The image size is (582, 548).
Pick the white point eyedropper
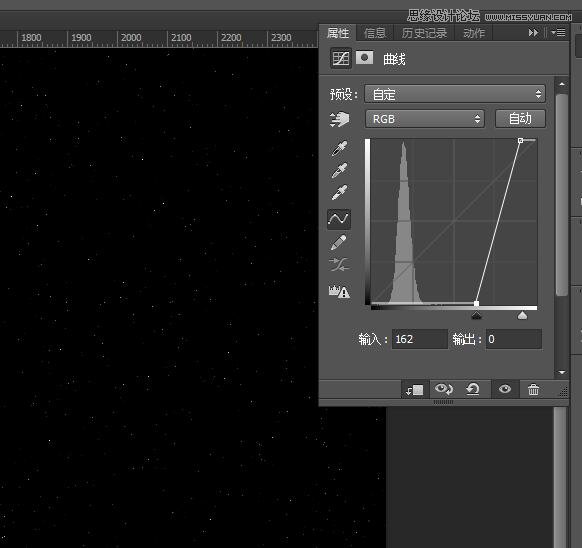click(339, 193)
